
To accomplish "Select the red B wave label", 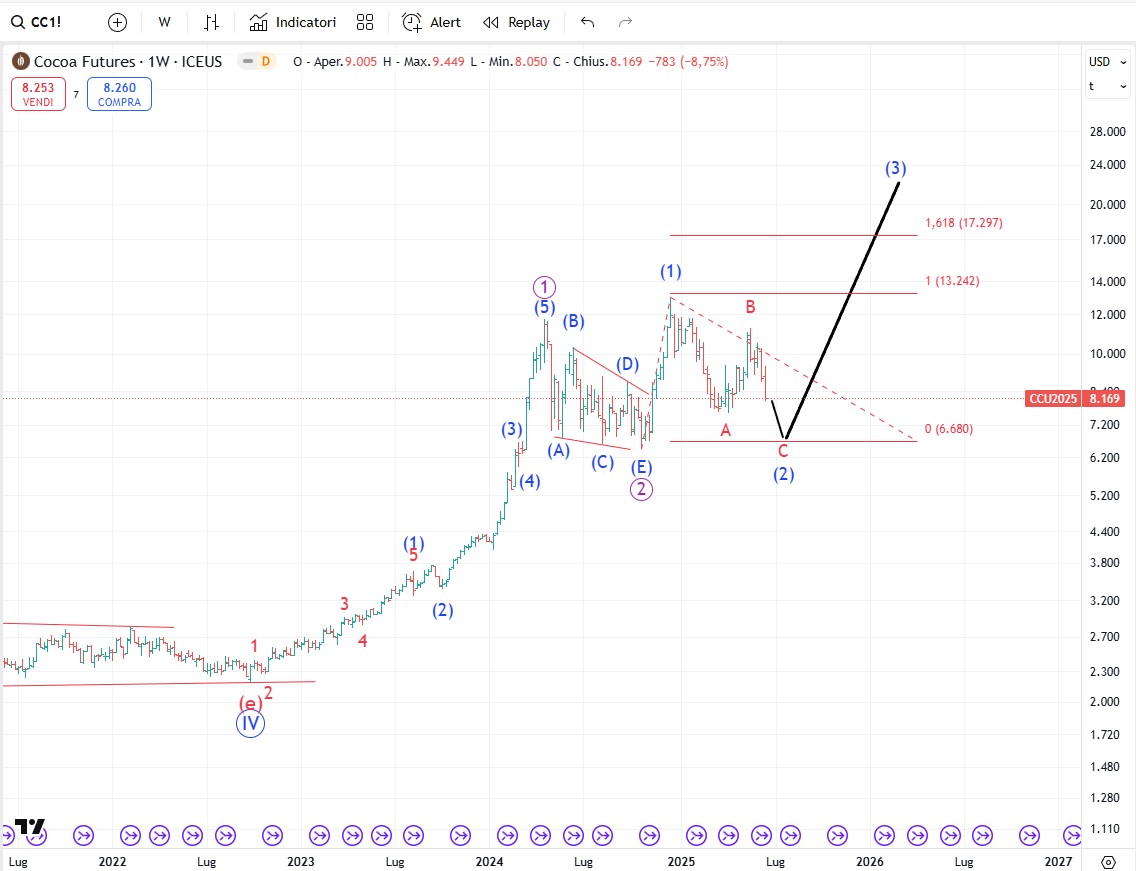I will pos(751,307).
